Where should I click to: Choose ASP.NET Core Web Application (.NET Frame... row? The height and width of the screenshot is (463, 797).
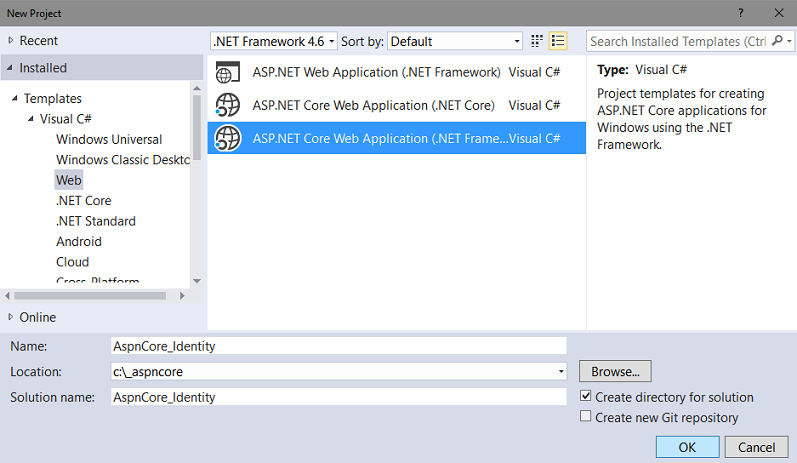pos(396,138)
